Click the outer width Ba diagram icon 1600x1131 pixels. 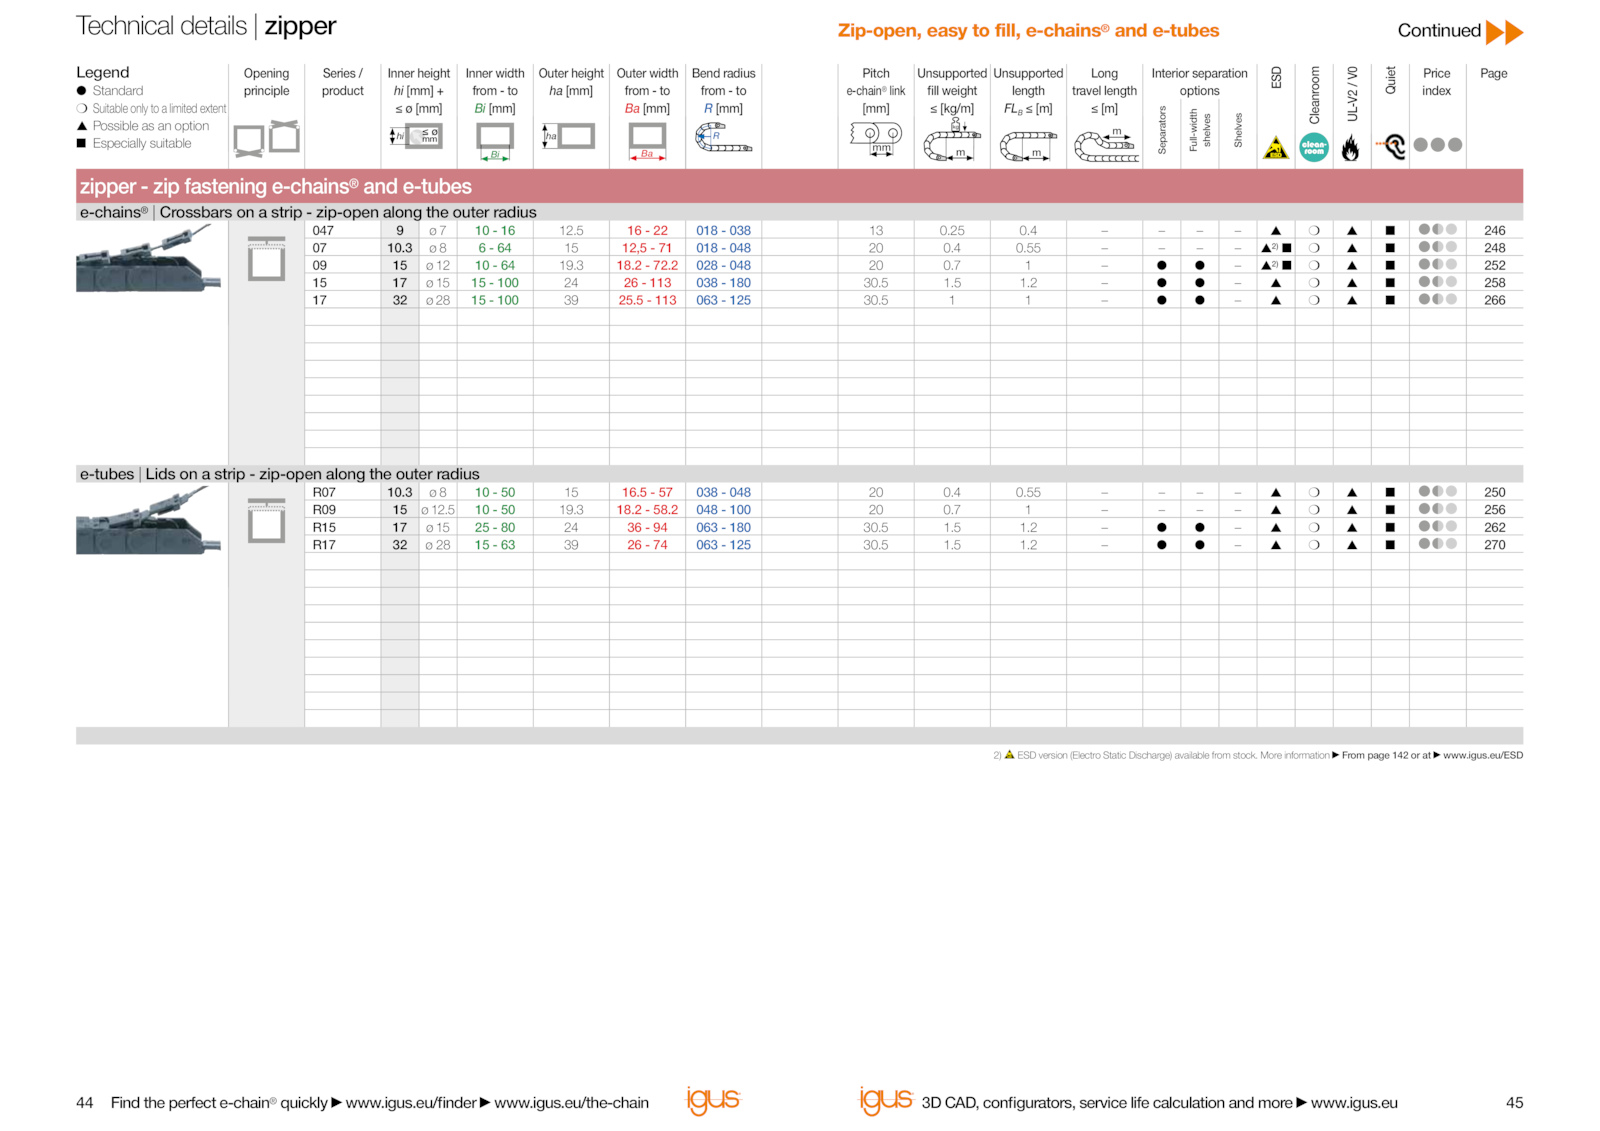tap(647, 140)
